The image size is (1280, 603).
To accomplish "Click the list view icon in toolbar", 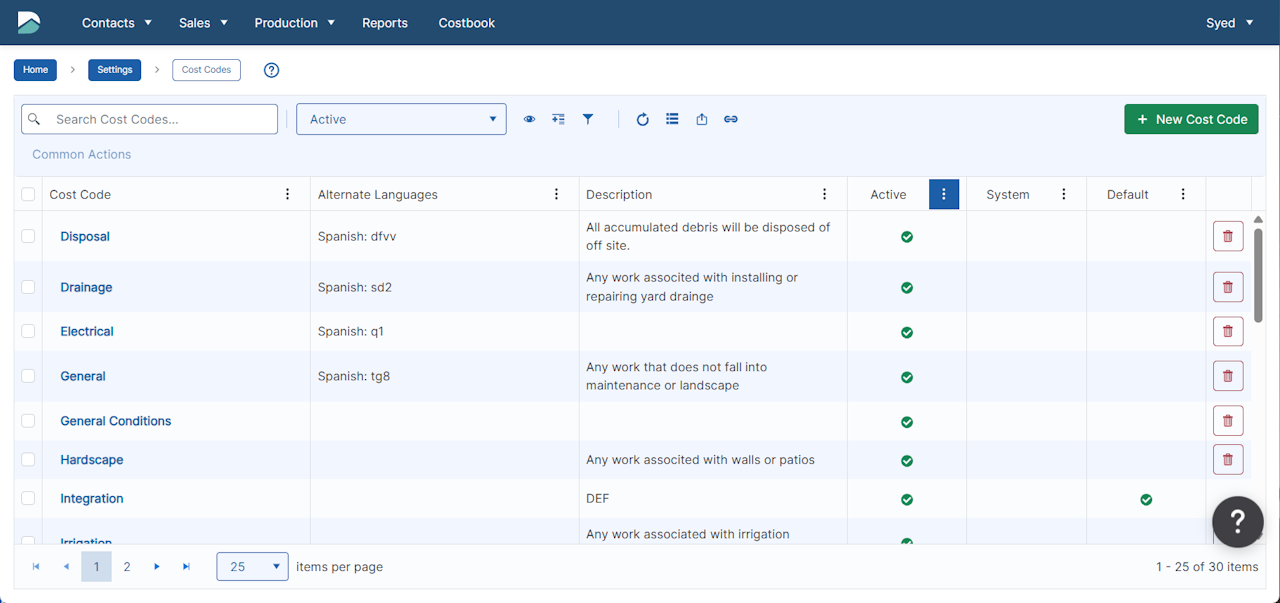I will click(672, 119).
